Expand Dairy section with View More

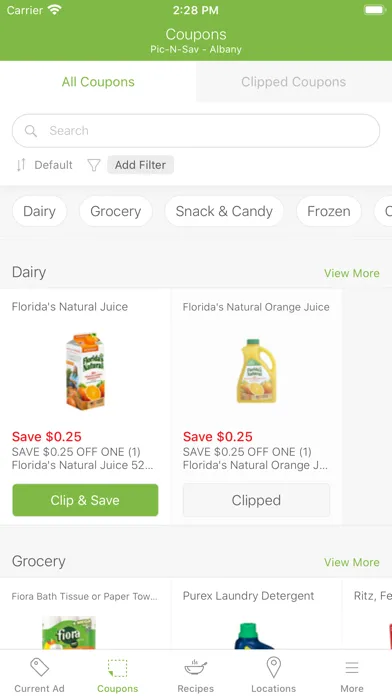click(352, 273)
